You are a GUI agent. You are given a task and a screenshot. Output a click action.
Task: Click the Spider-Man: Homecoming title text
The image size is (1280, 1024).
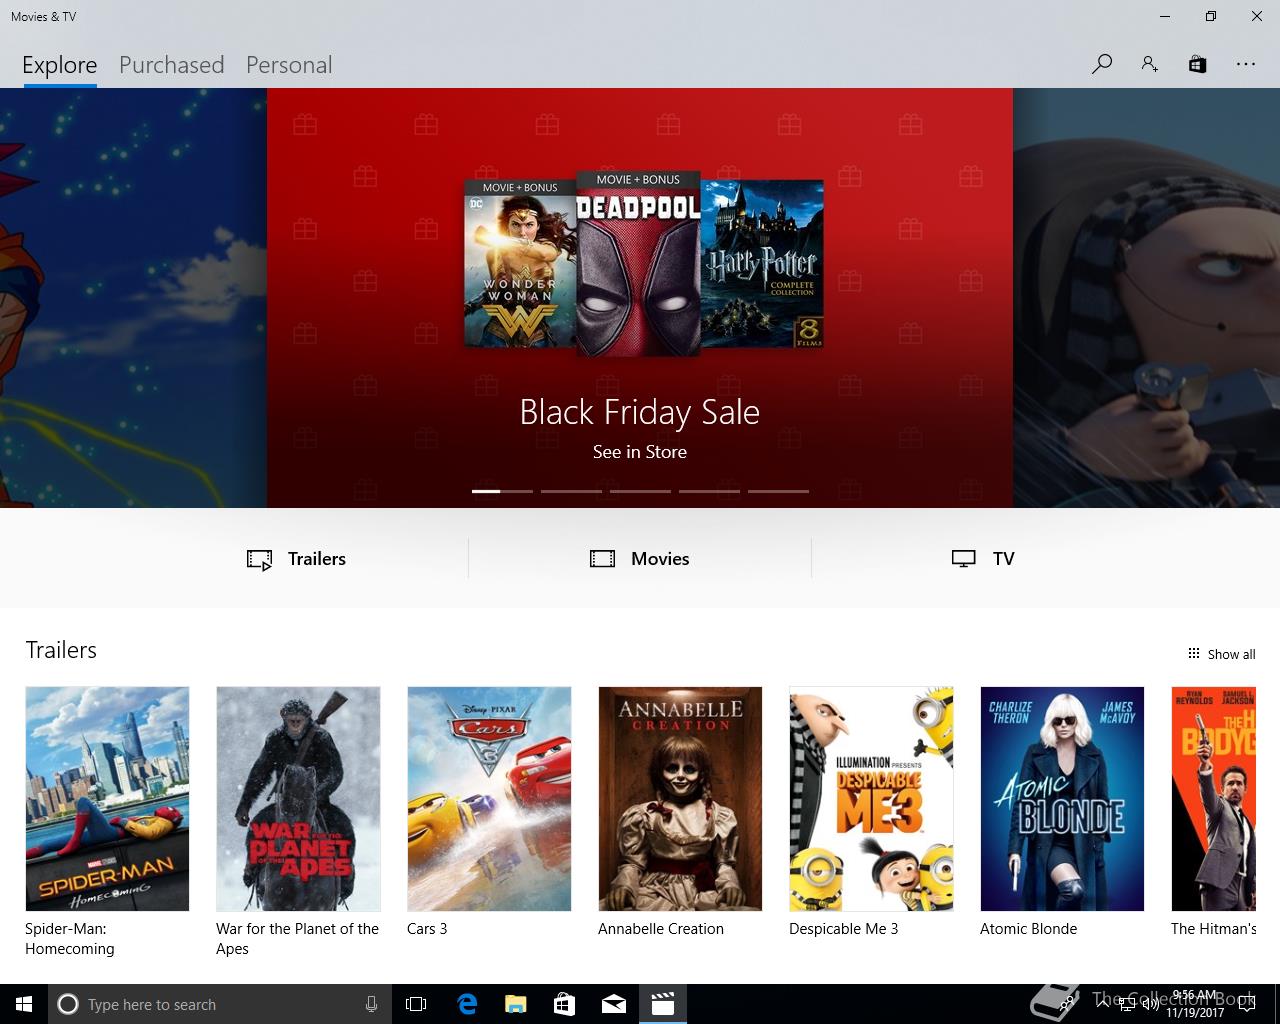click(x=70, y=938)
